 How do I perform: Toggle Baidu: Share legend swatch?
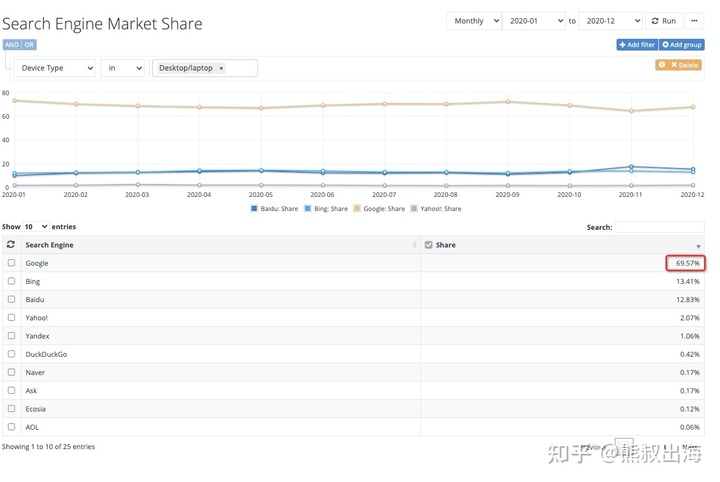254,209
